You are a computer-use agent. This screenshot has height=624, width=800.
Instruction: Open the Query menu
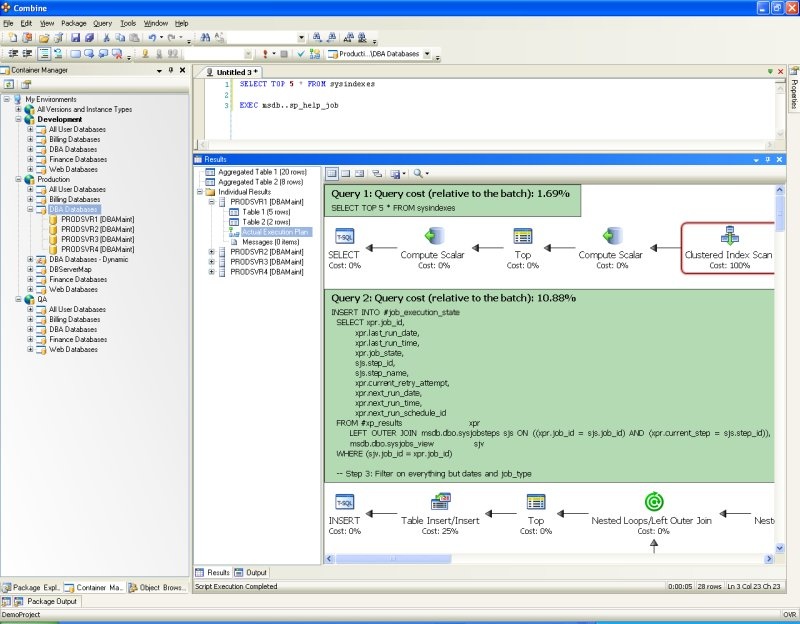click(x=102, y=22)
